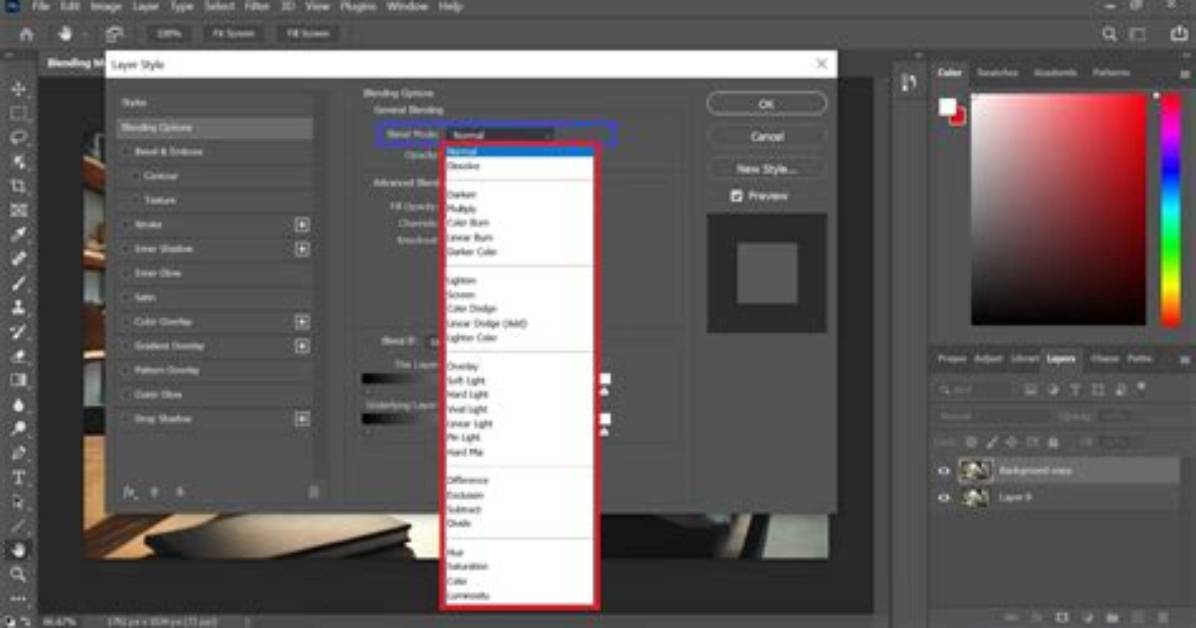1196x628 pixels.
Task: Click the Share icon at top right
Action: point(1178,34)
